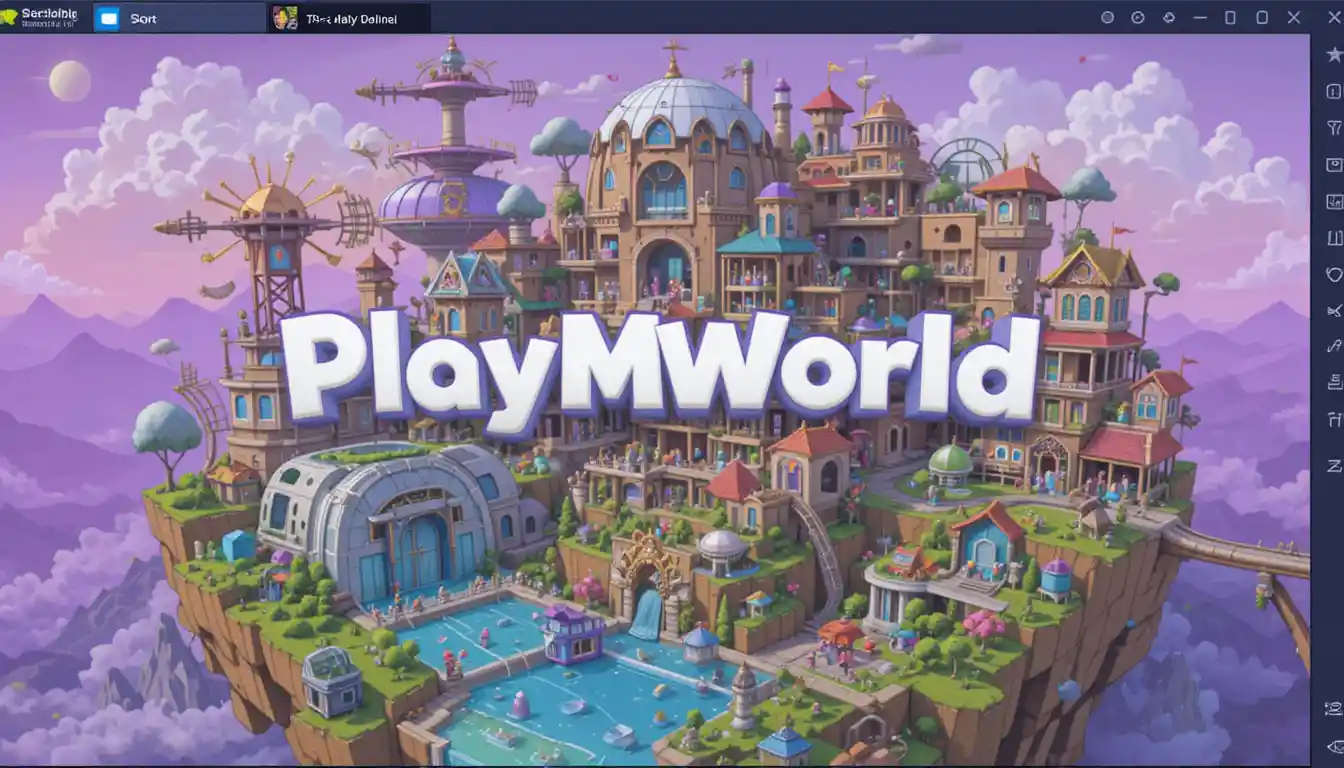Click the game thumbnail on the second tab
The height and width of the screenshot is (768, 1344).
(284, 18)
